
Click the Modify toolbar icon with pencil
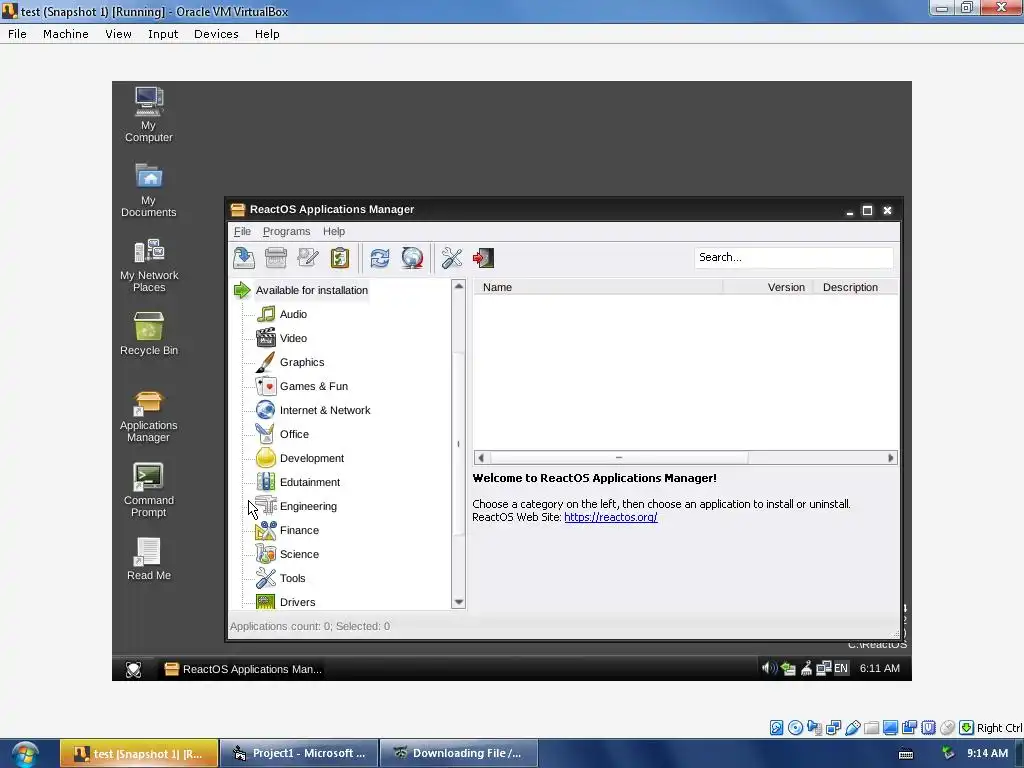[x=308, y=258]
